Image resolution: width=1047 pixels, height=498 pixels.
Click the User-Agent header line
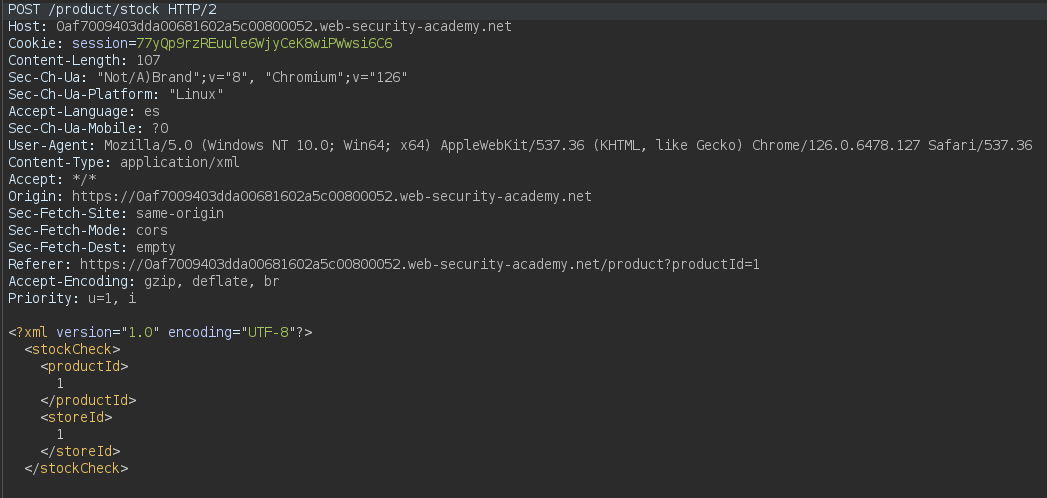click(x=520, y=146)
